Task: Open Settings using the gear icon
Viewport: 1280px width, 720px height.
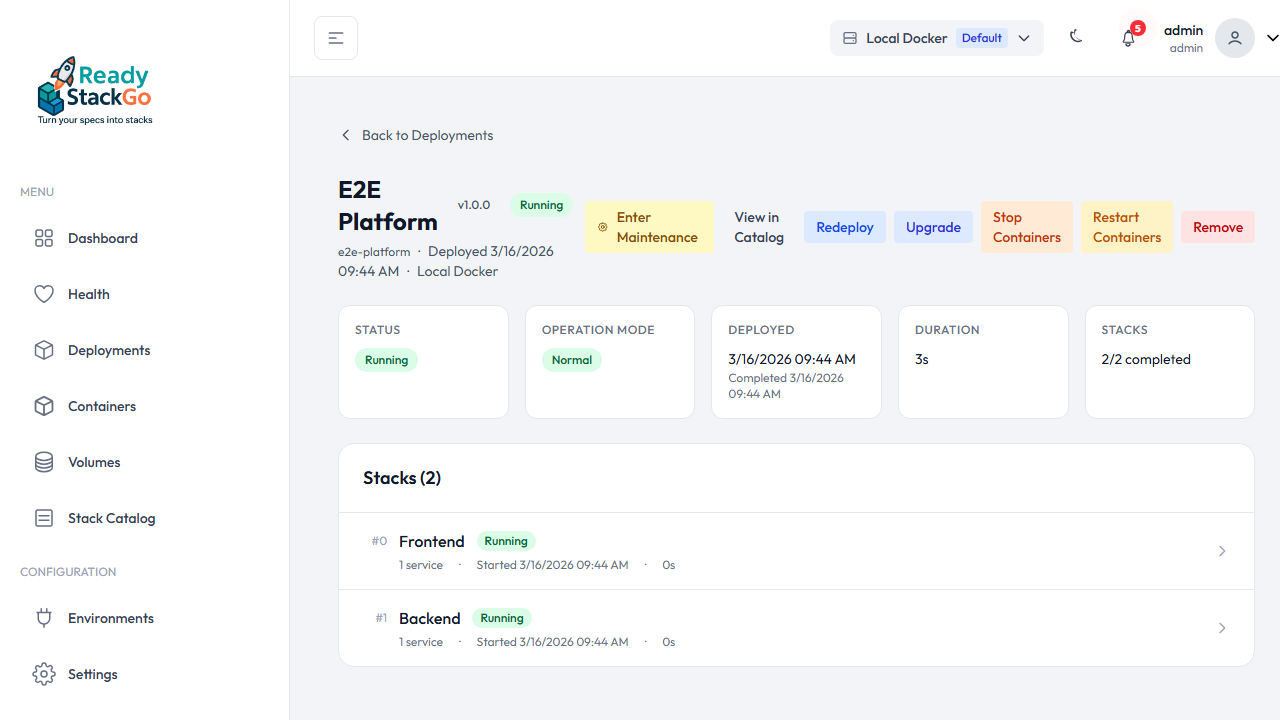Action: 44,674
